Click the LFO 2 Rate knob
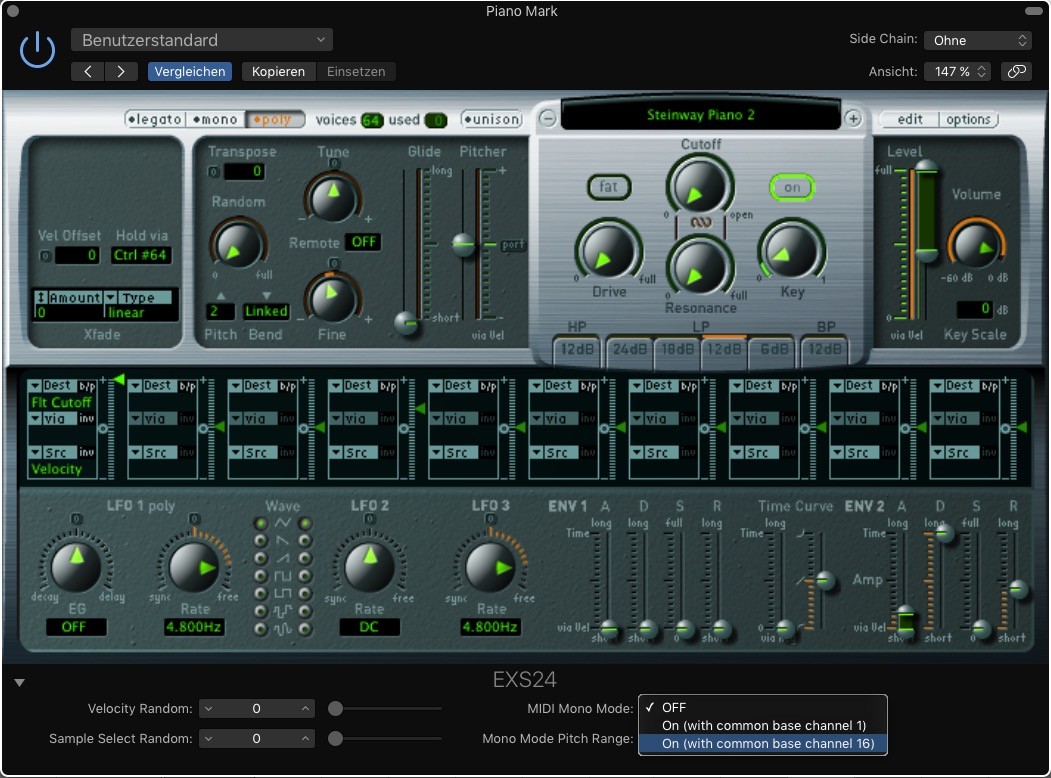The height and width of the screenshot is (778, 1051). [x=369, y=567]
